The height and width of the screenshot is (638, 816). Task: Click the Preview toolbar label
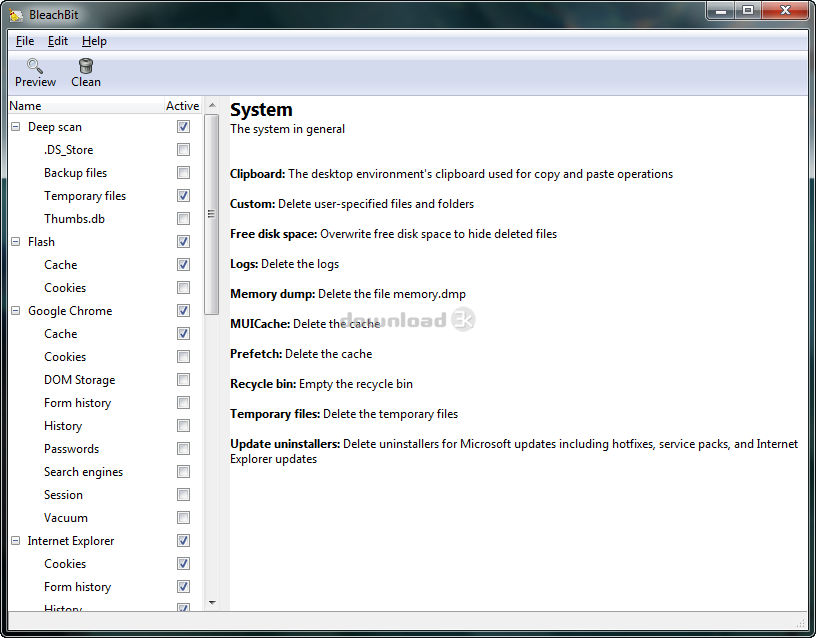(35, 82)
